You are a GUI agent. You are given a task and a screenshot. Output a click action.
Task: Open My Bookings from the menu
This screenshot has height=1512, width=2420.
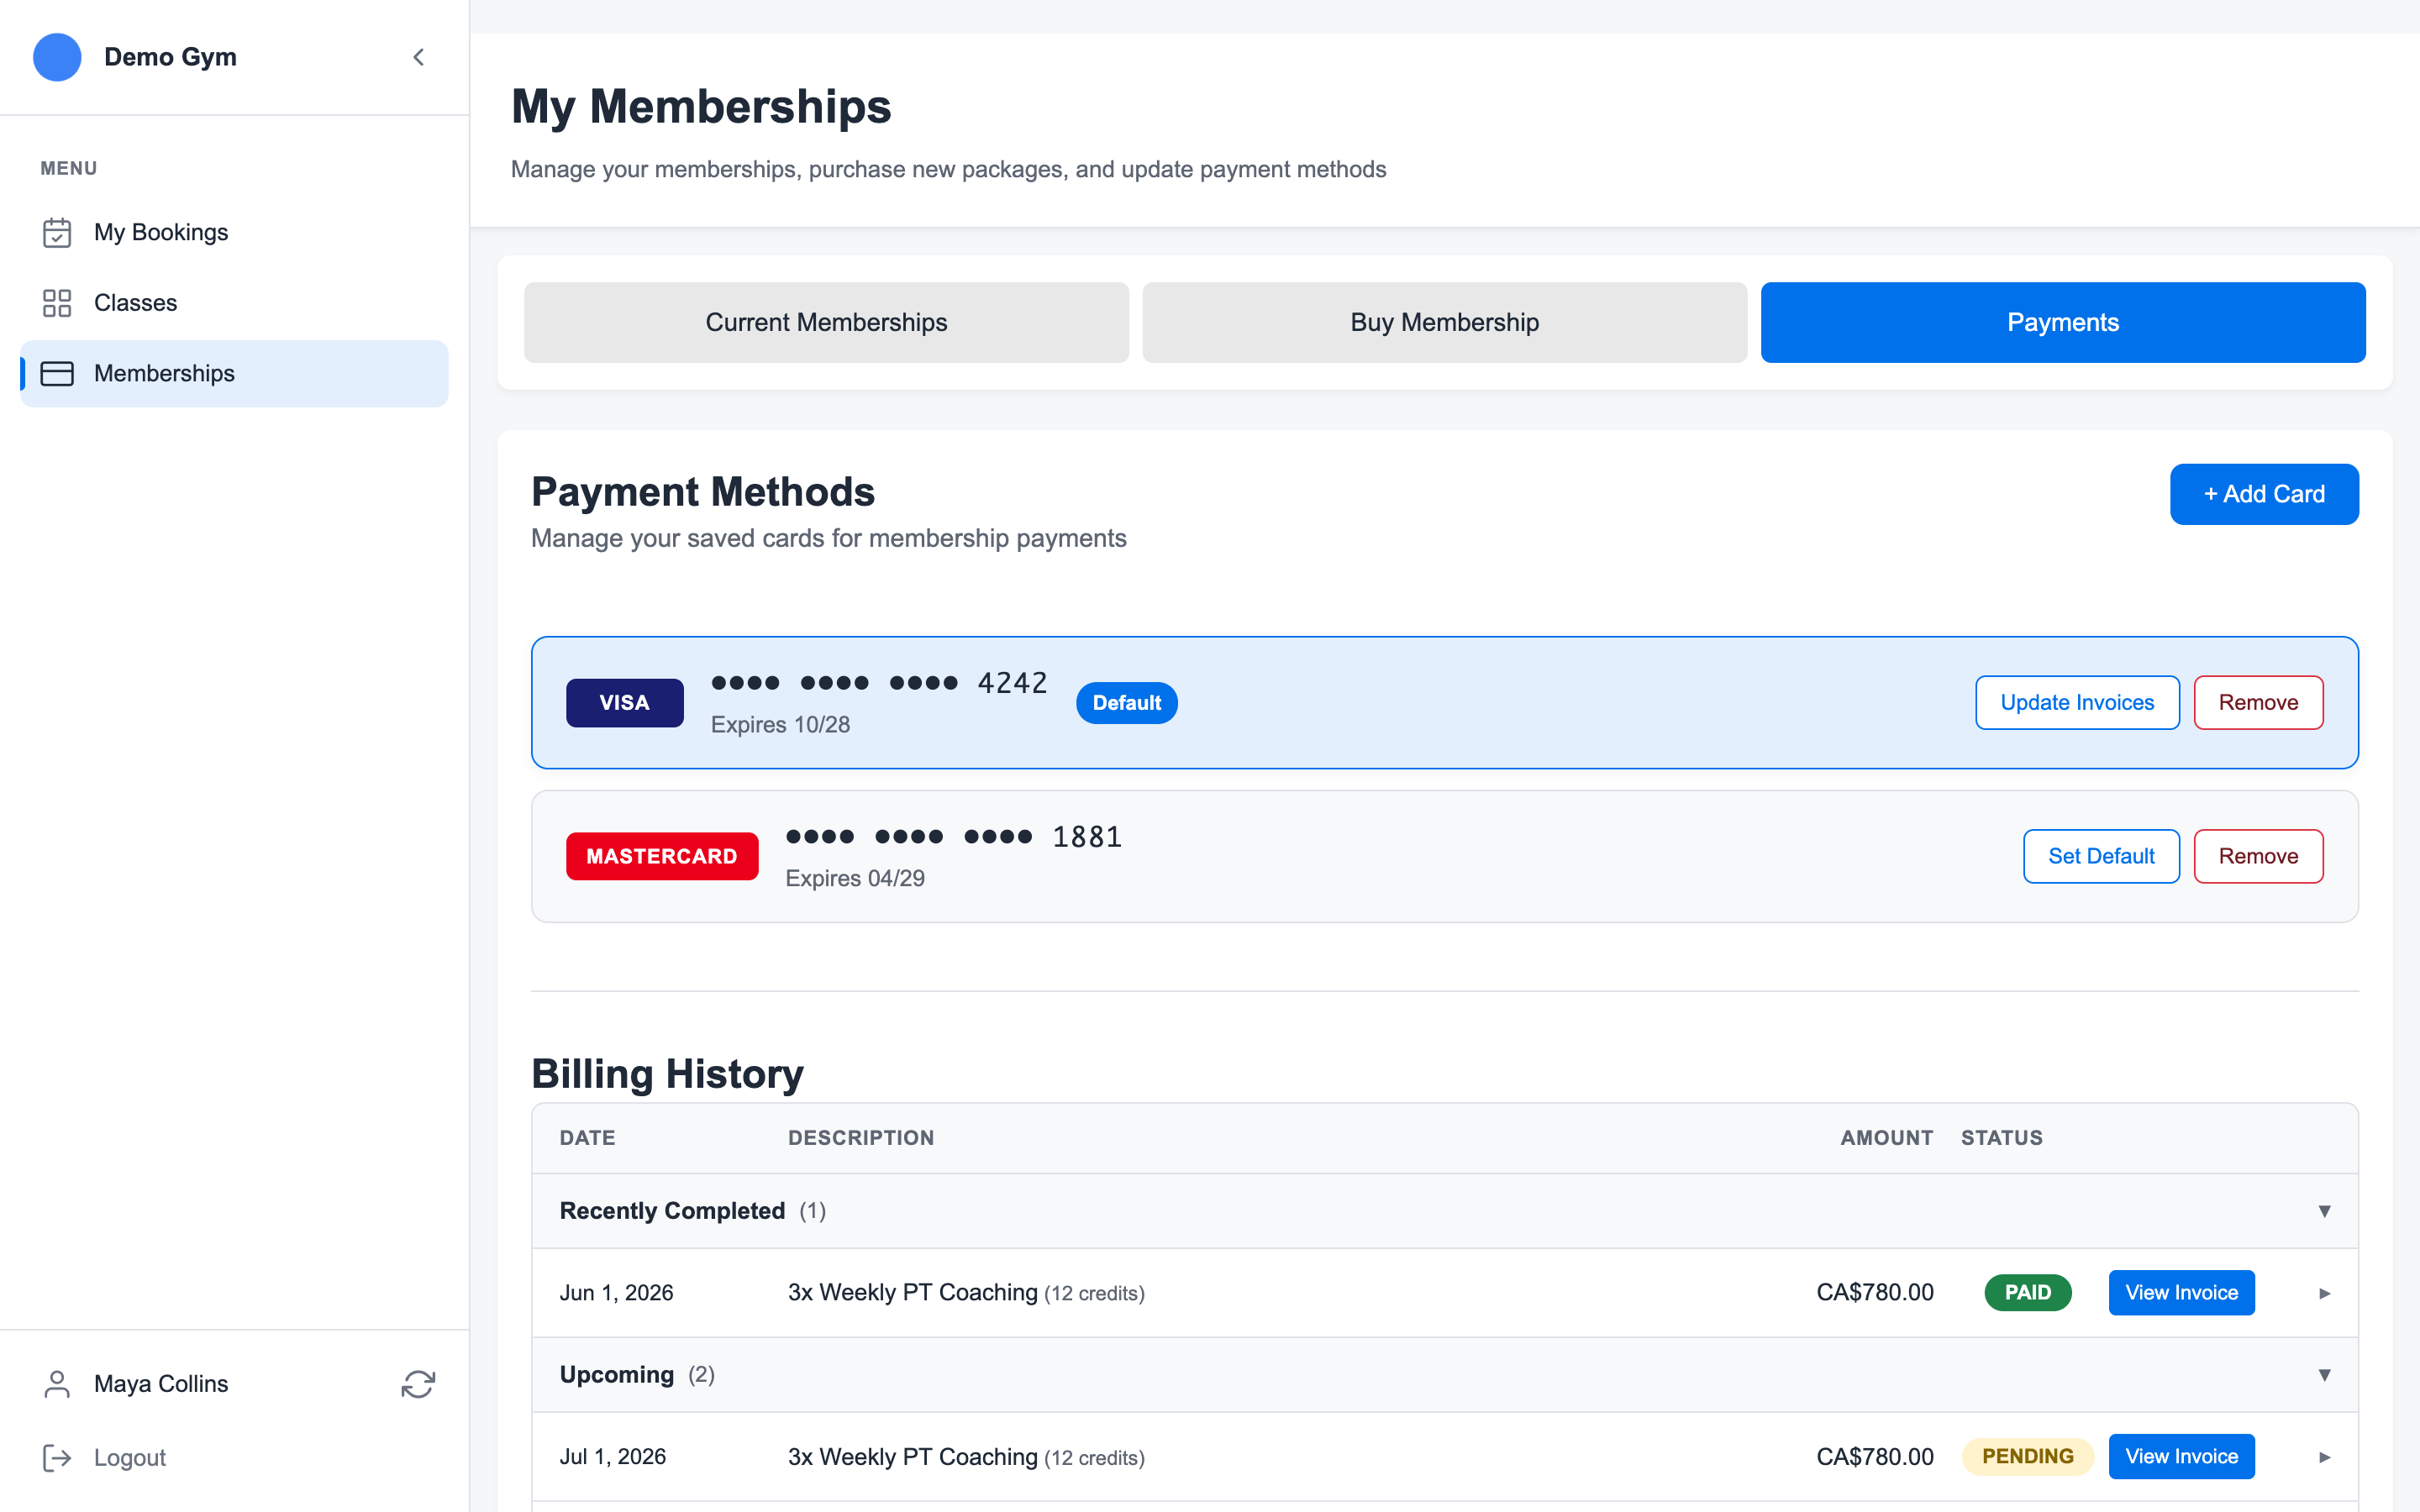pyautogui.click(x=234, y=232)
